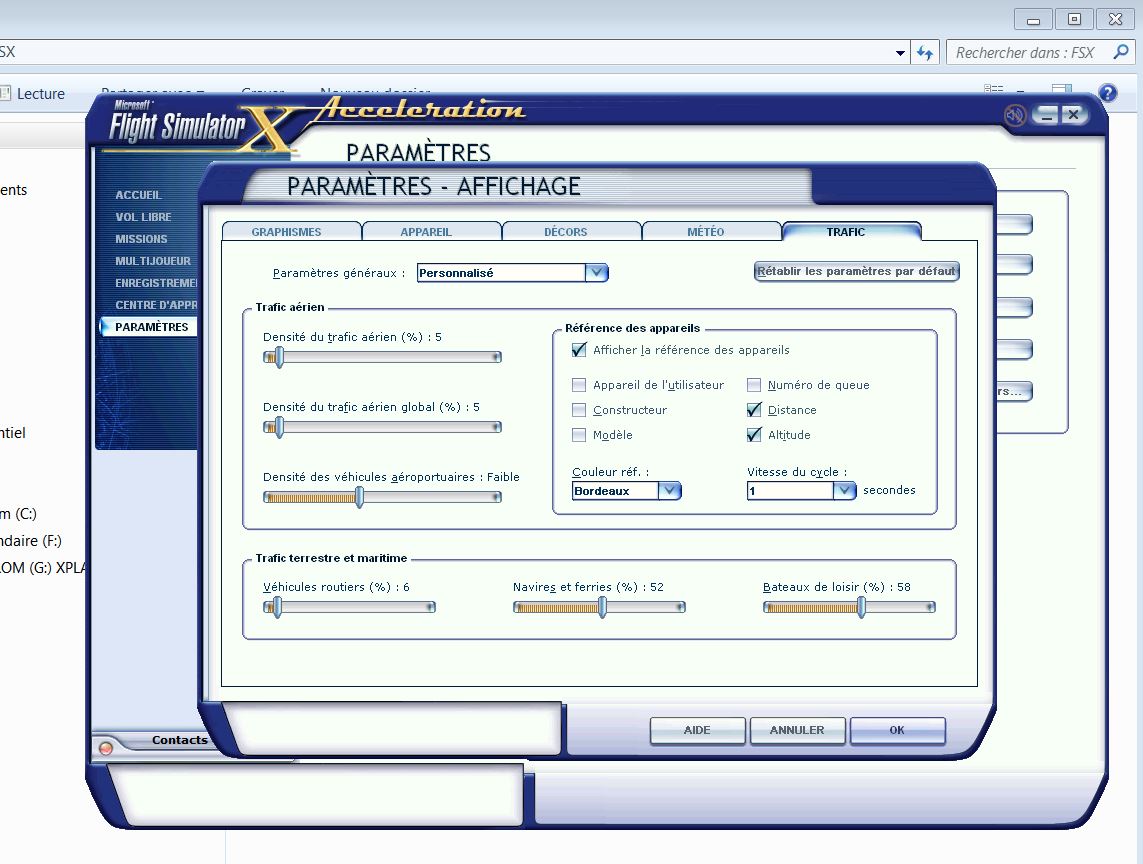
Task: Select PARAMÈTRES in the sidebar
Action: [x=149, y=327]
